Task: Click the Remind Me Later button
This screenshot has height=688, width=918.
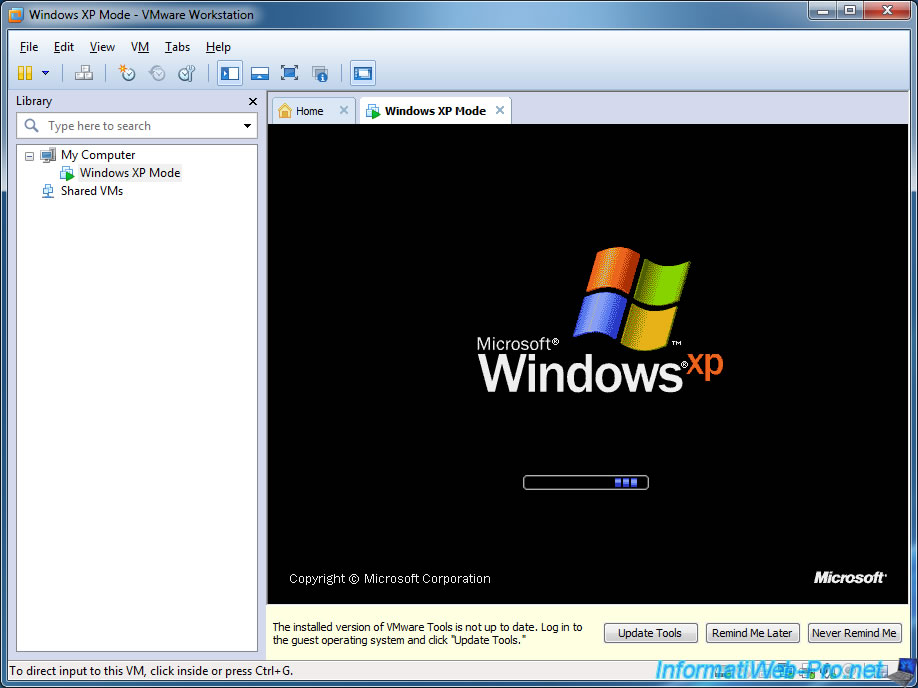Action: pos(752,633)
